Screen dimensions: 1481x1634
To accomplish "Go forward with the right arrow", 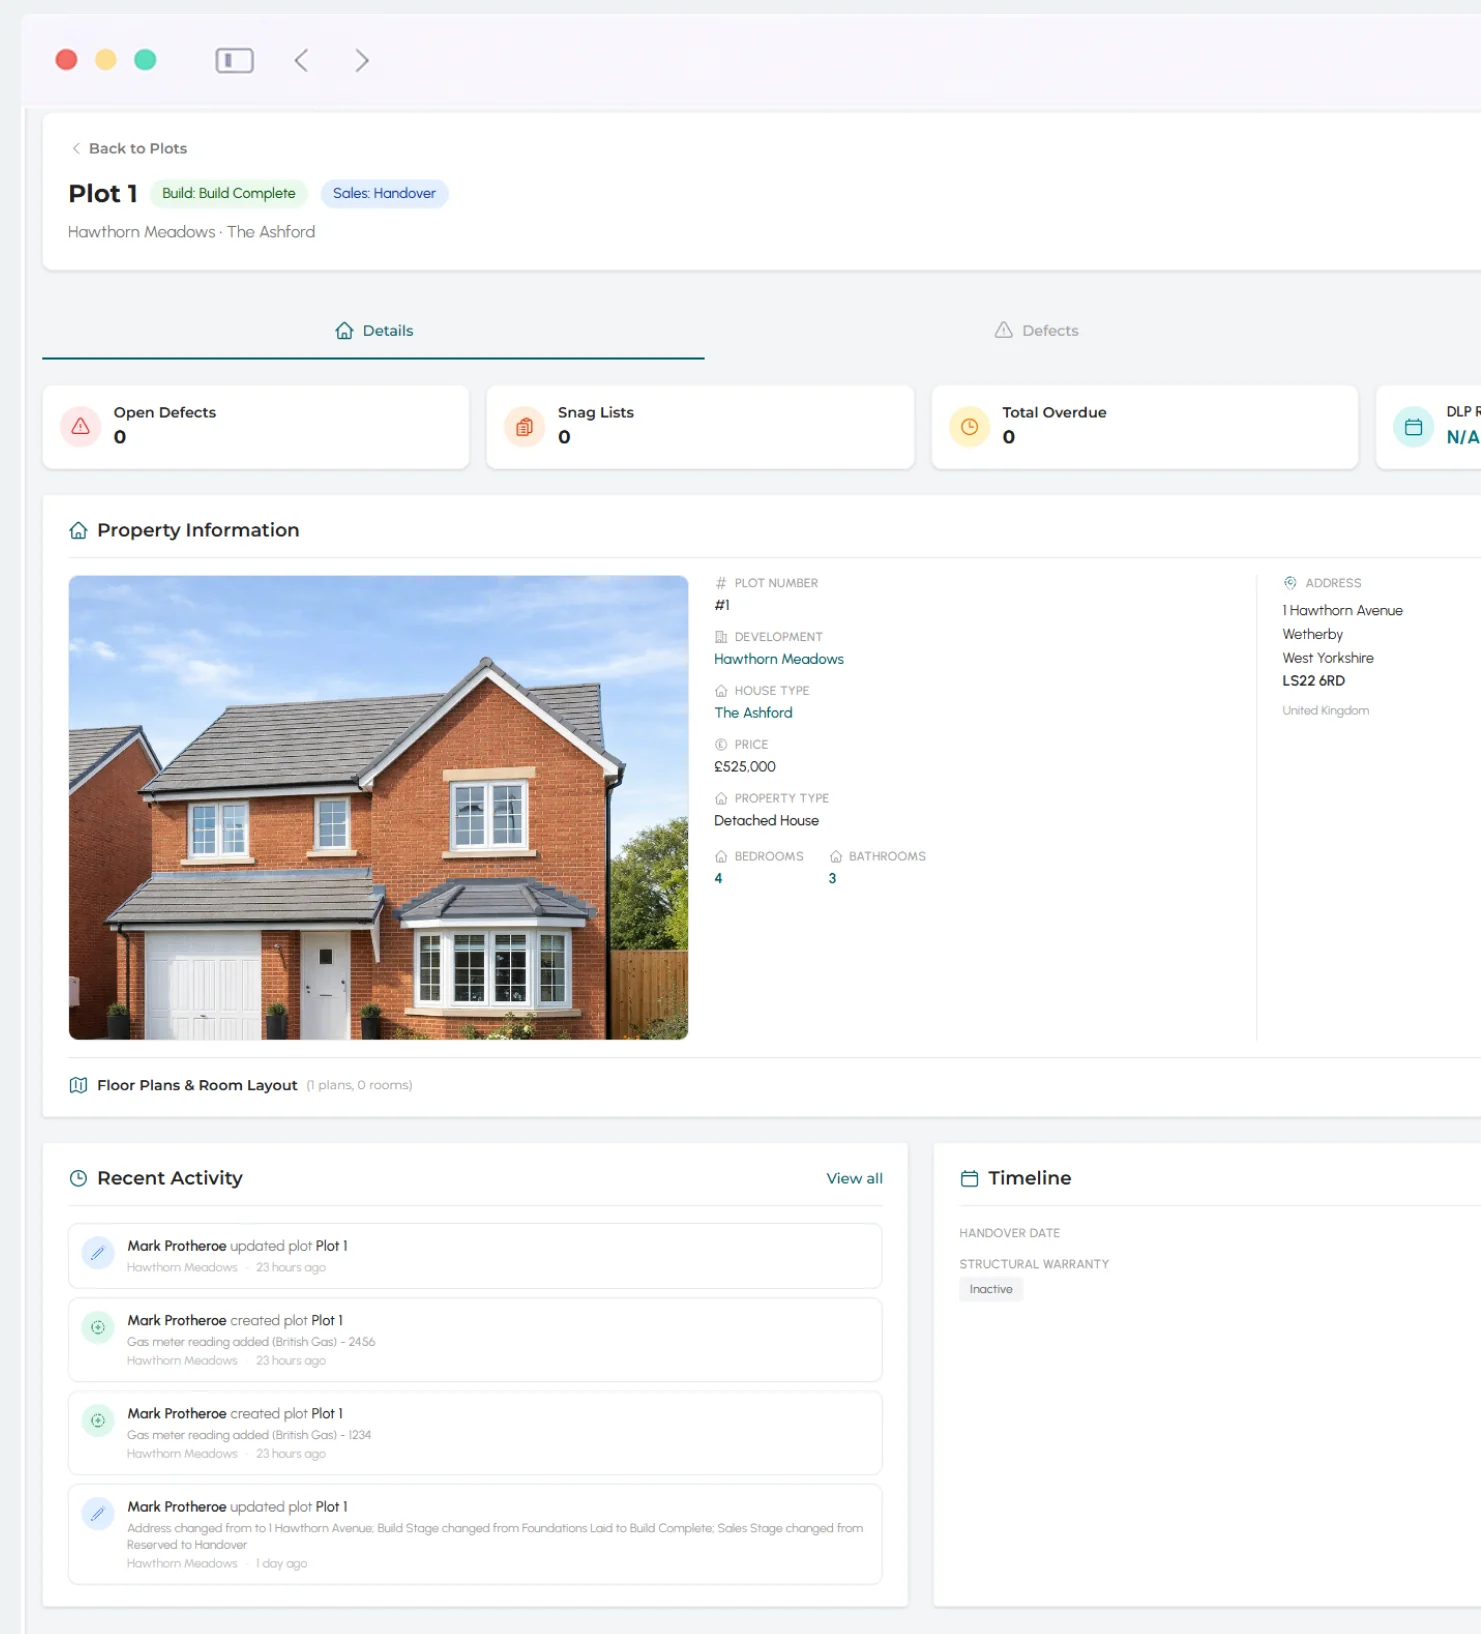I will (x=362, y=60).
